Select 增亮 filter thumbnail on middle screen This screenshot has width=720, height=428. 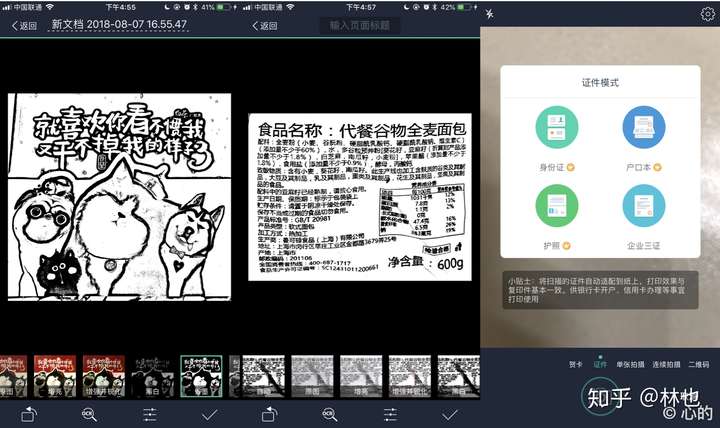[x=361, y=376]
